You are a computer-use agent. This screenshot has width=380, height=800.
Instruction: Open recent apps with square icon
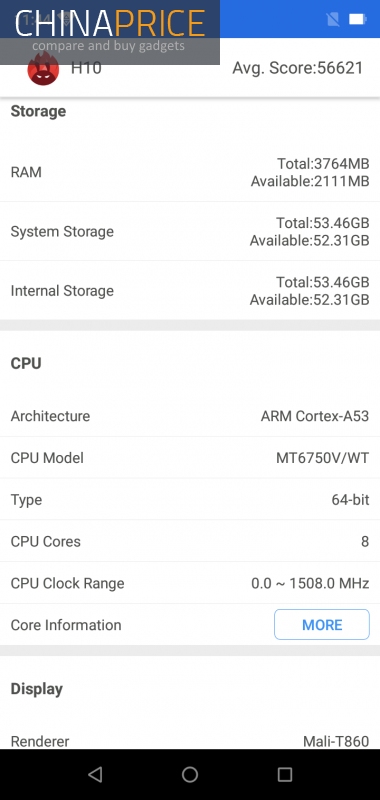(x=285, y=774)
